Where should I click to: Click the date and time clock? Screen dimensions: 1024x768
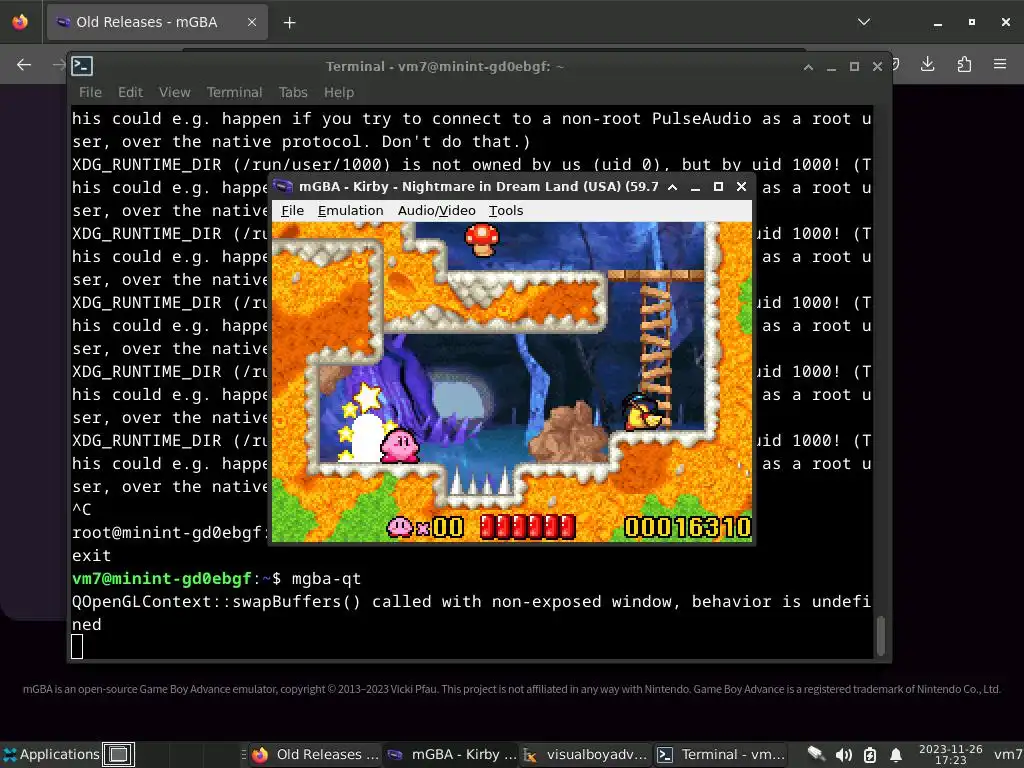click(950, 754)
